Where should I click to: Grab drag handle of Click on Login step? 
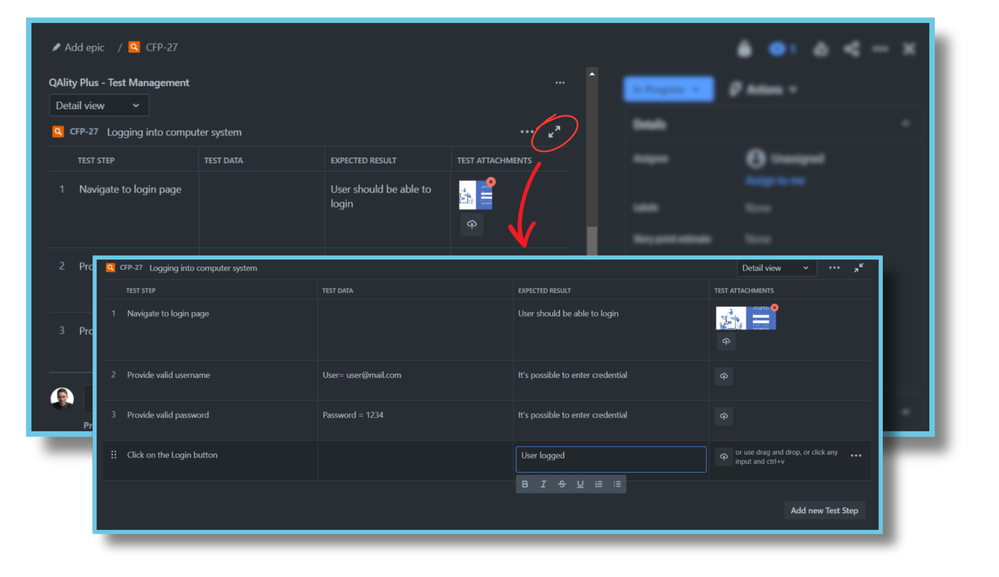point(113,455)
